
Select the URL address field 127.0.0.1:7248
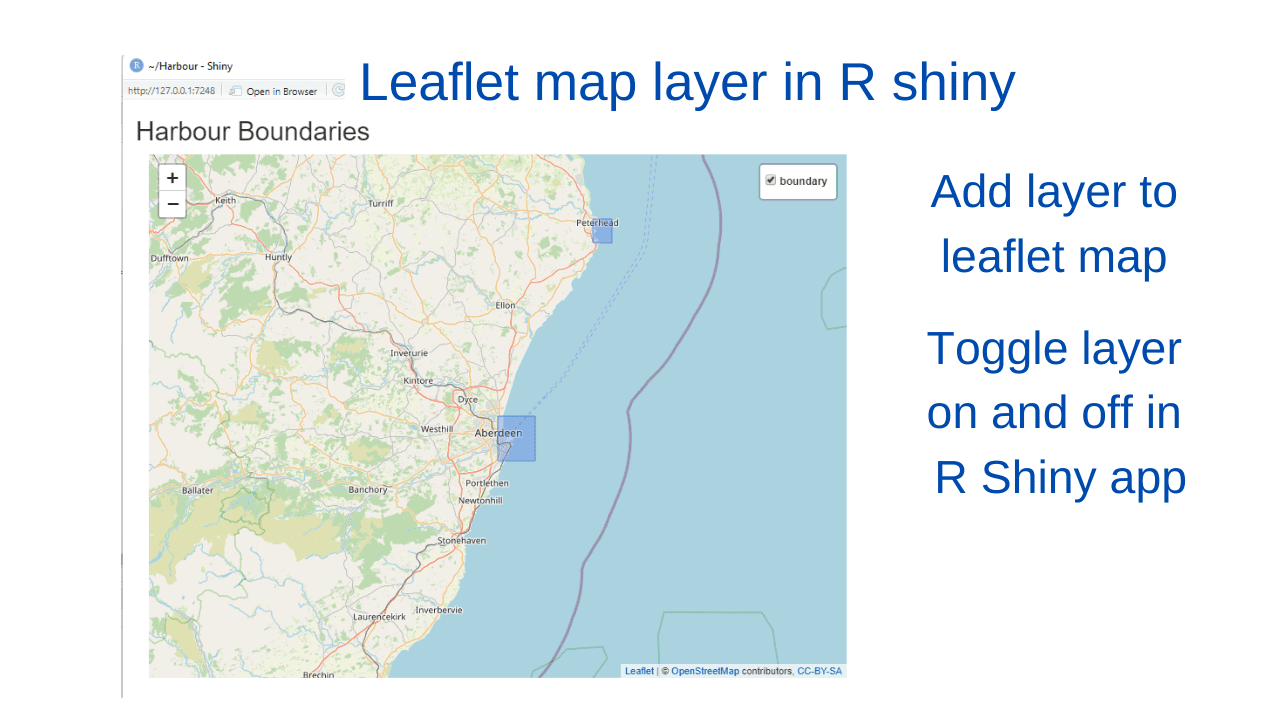tap(171, 91)
